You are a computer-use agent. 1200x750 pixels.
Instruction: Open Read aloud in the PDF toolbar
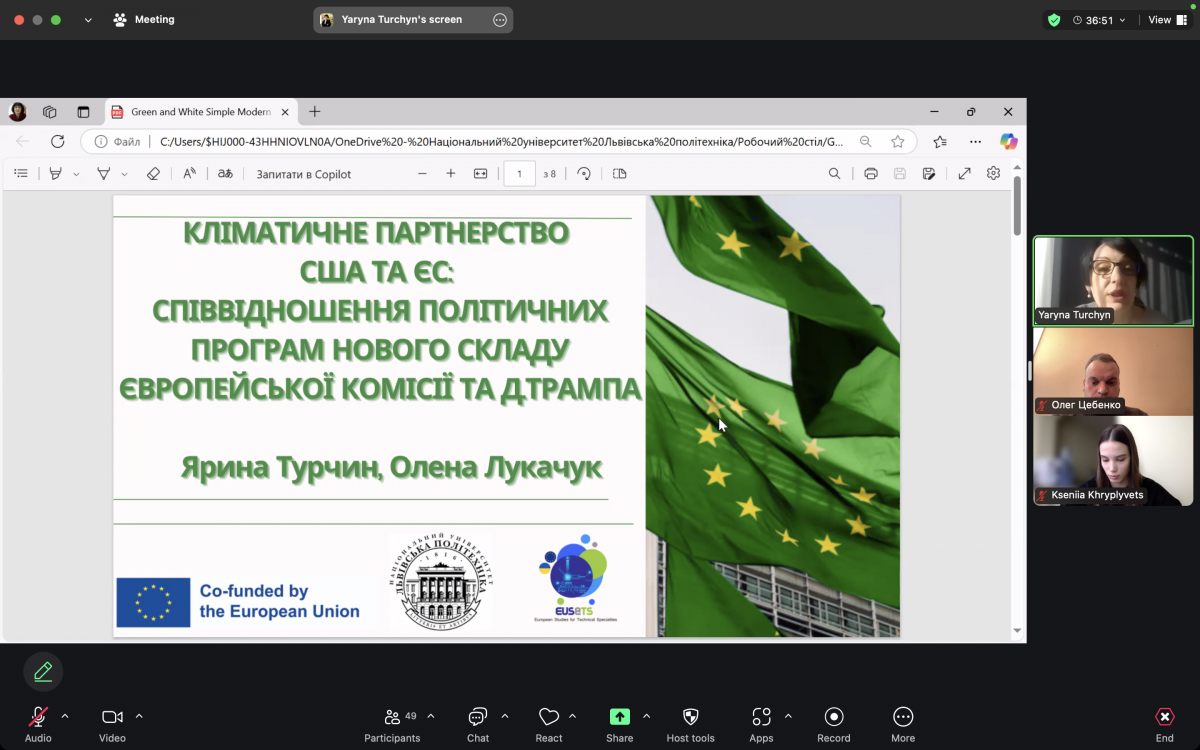tap(187, 173)
